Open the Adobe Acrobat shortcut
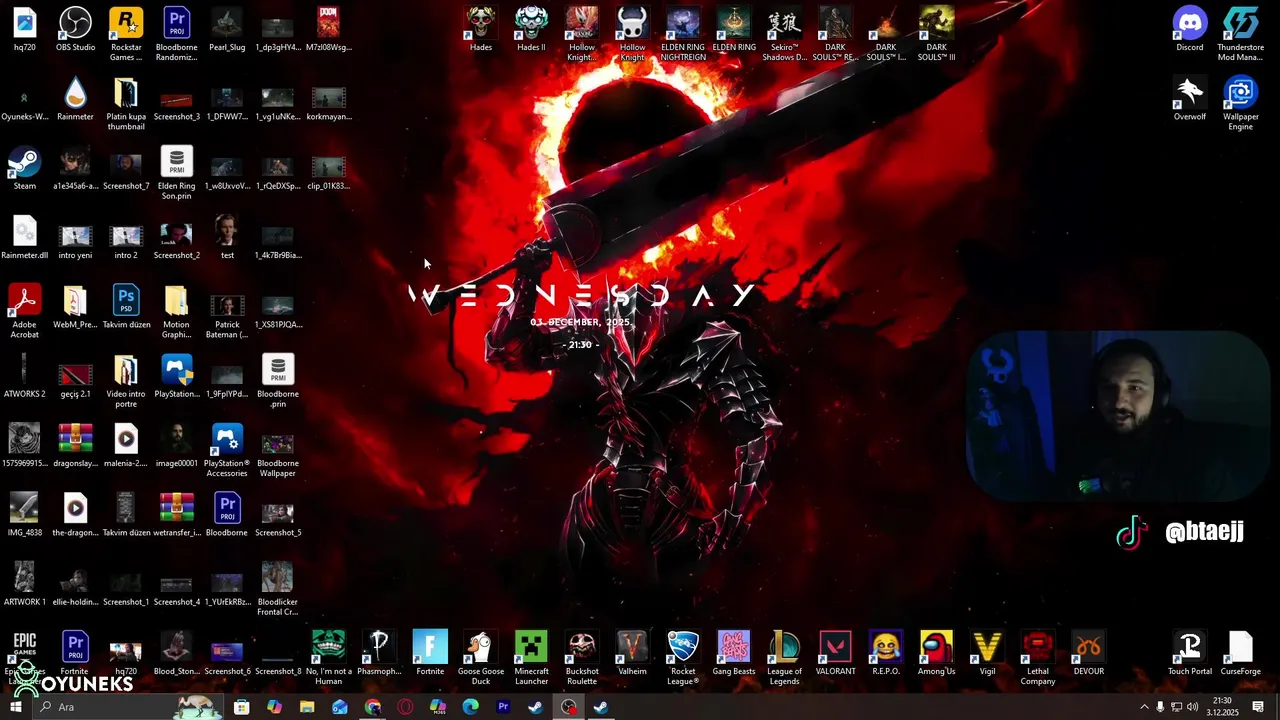 tap(24, 312)
